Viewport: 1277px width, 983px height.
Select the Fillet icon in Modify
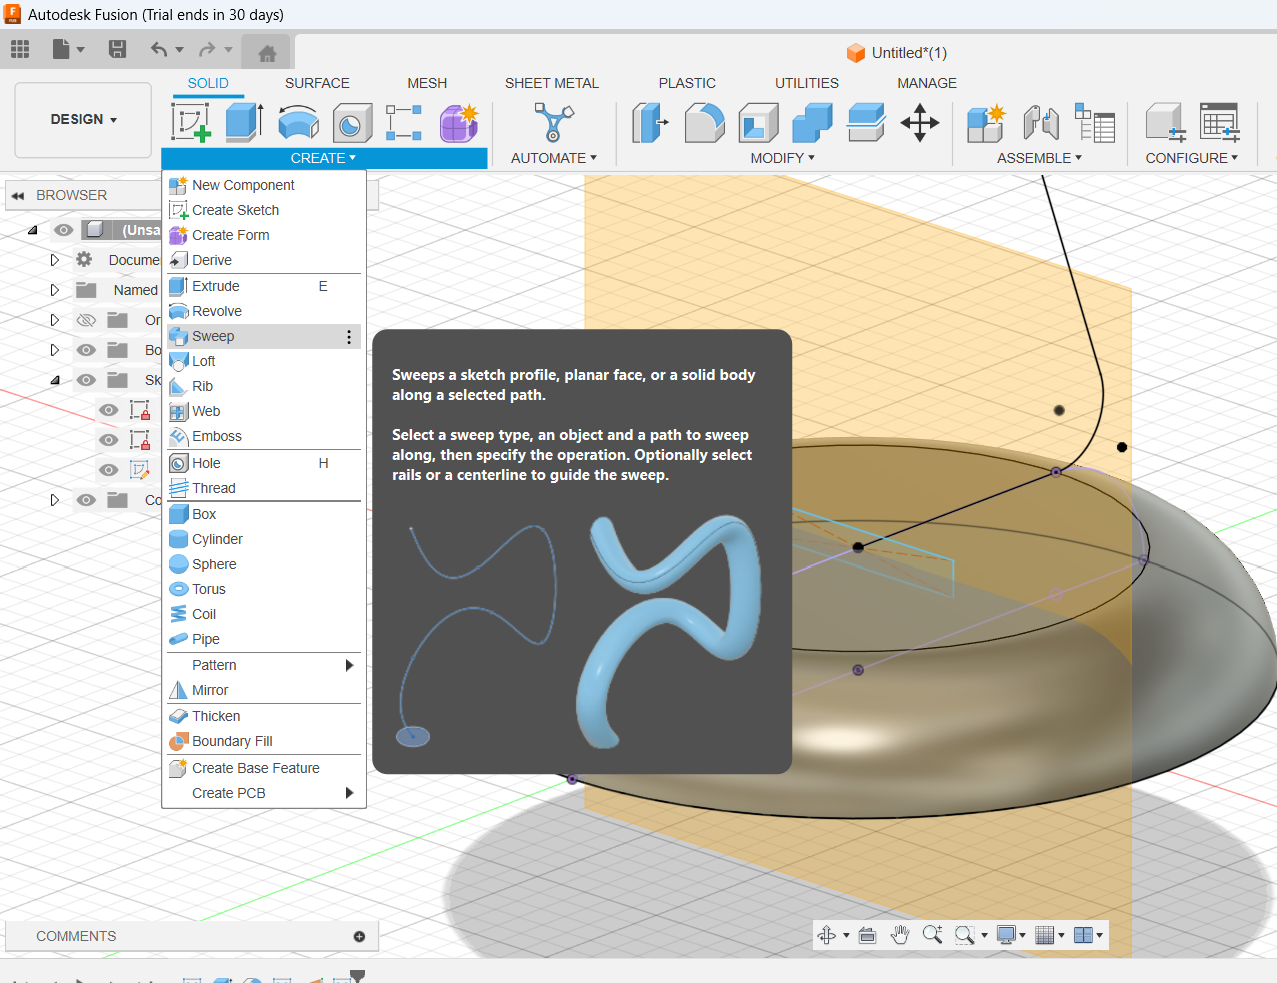pyautogui.click(x=705, y=123)
